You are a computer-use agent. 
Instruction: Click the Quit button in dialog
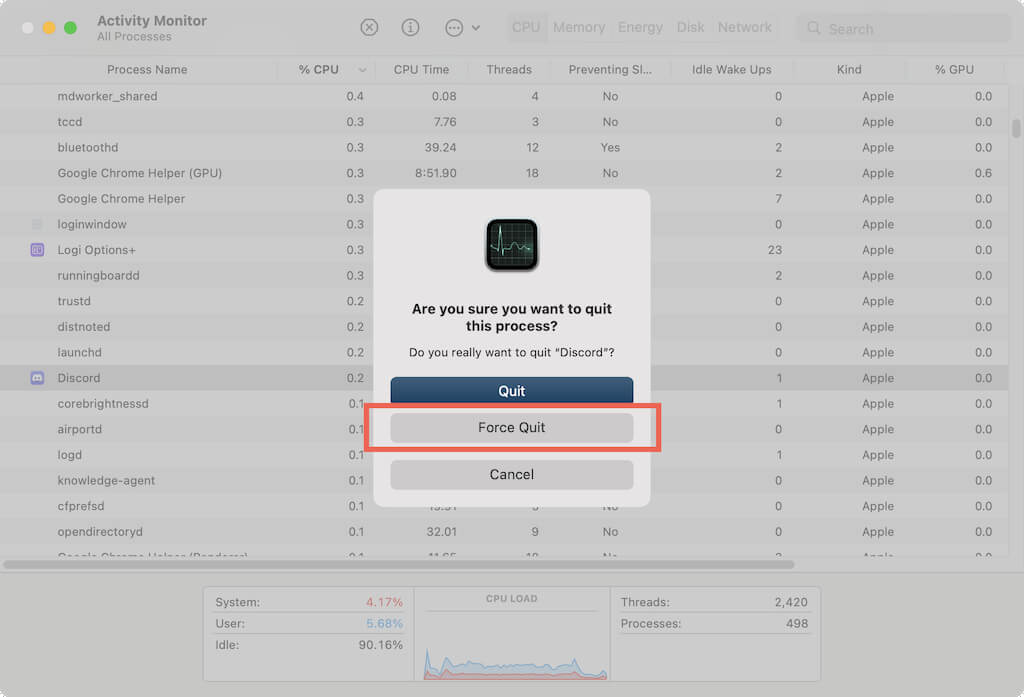pyautogui.click(x=511, y=391)
